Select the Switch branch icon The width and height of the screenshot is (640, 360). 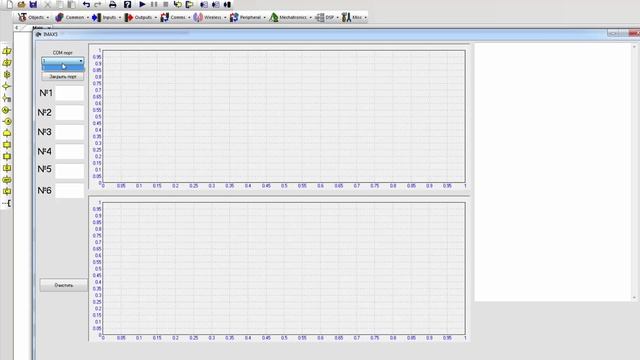coord(7,98)
